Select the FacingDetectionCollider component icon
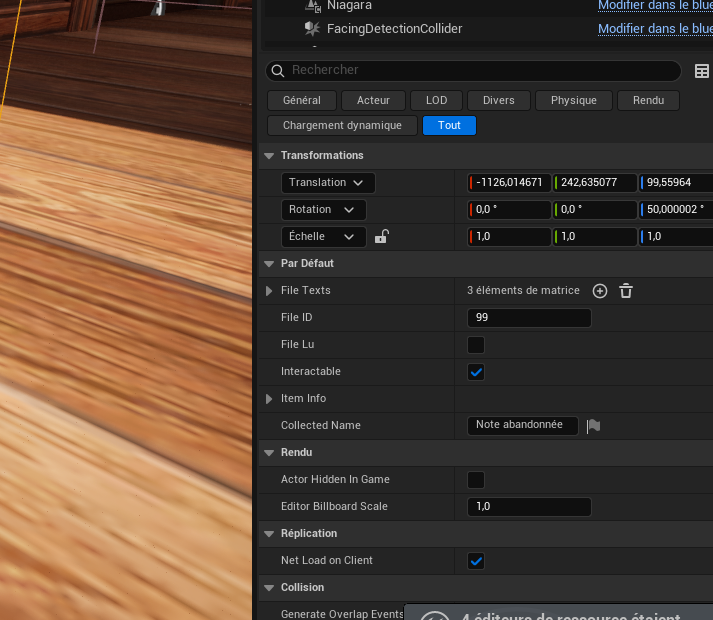The image size is (713, 620). click(311, 29)
